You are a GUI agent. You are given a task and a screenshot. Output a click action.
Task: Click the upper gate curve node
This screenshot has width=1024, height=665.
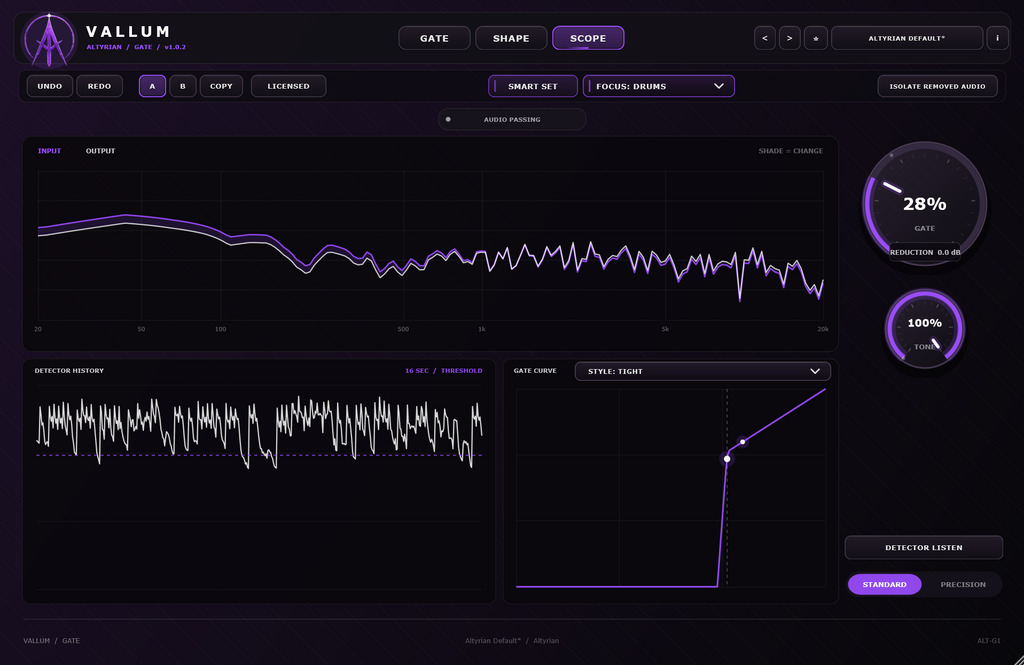[743, 442]
